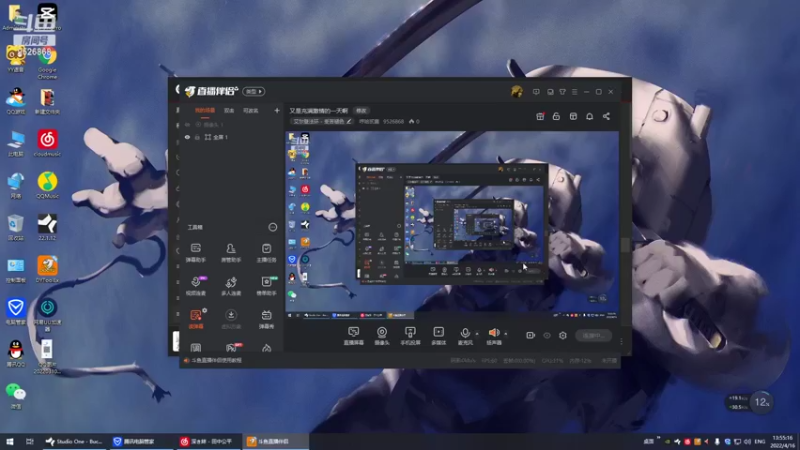800x450 pixels.
Task: Add 多媒体 media source
Action: 438,336
